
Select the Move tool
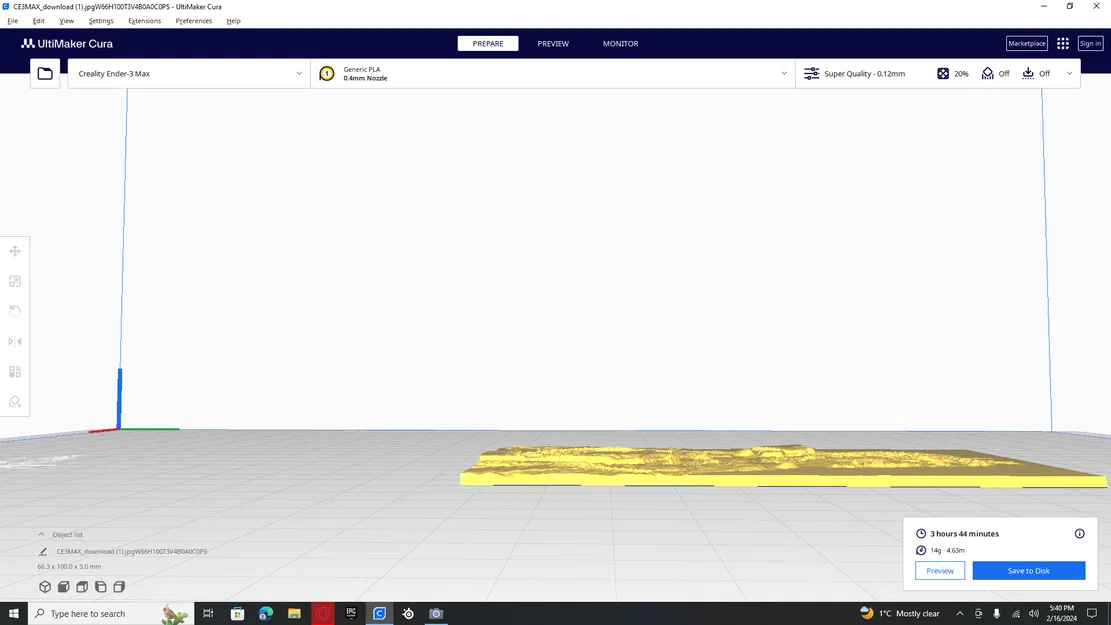15,252
